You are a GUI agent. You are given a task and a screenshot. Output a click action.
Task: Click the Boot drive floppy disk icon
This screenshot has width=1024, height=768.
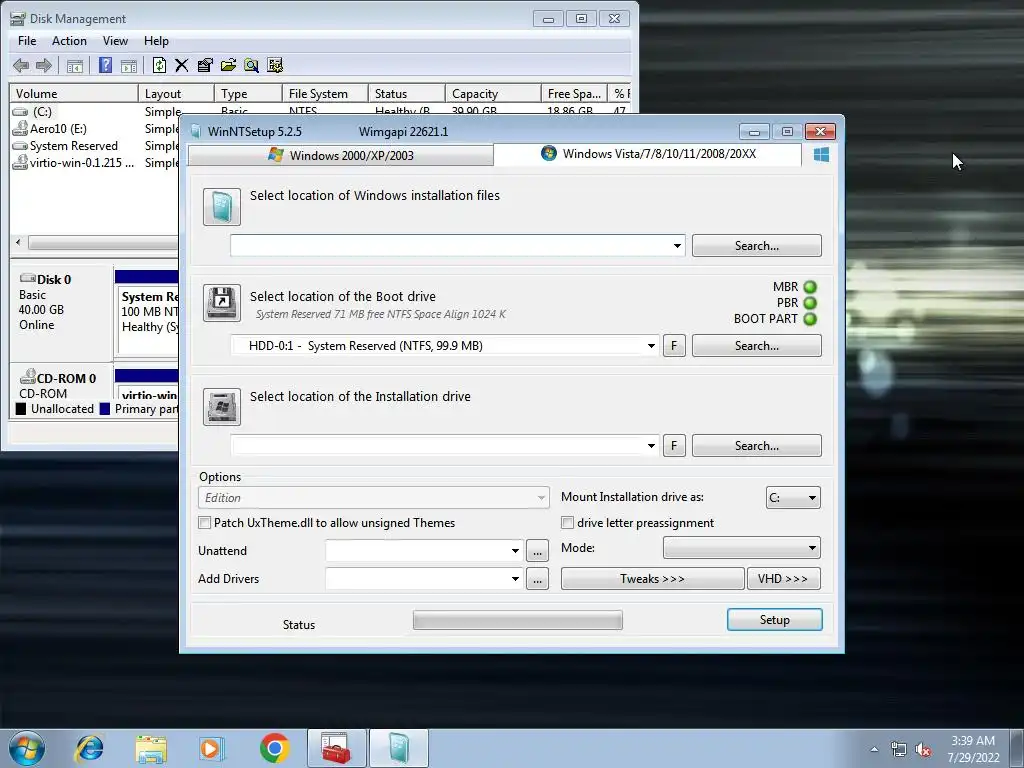222,303
